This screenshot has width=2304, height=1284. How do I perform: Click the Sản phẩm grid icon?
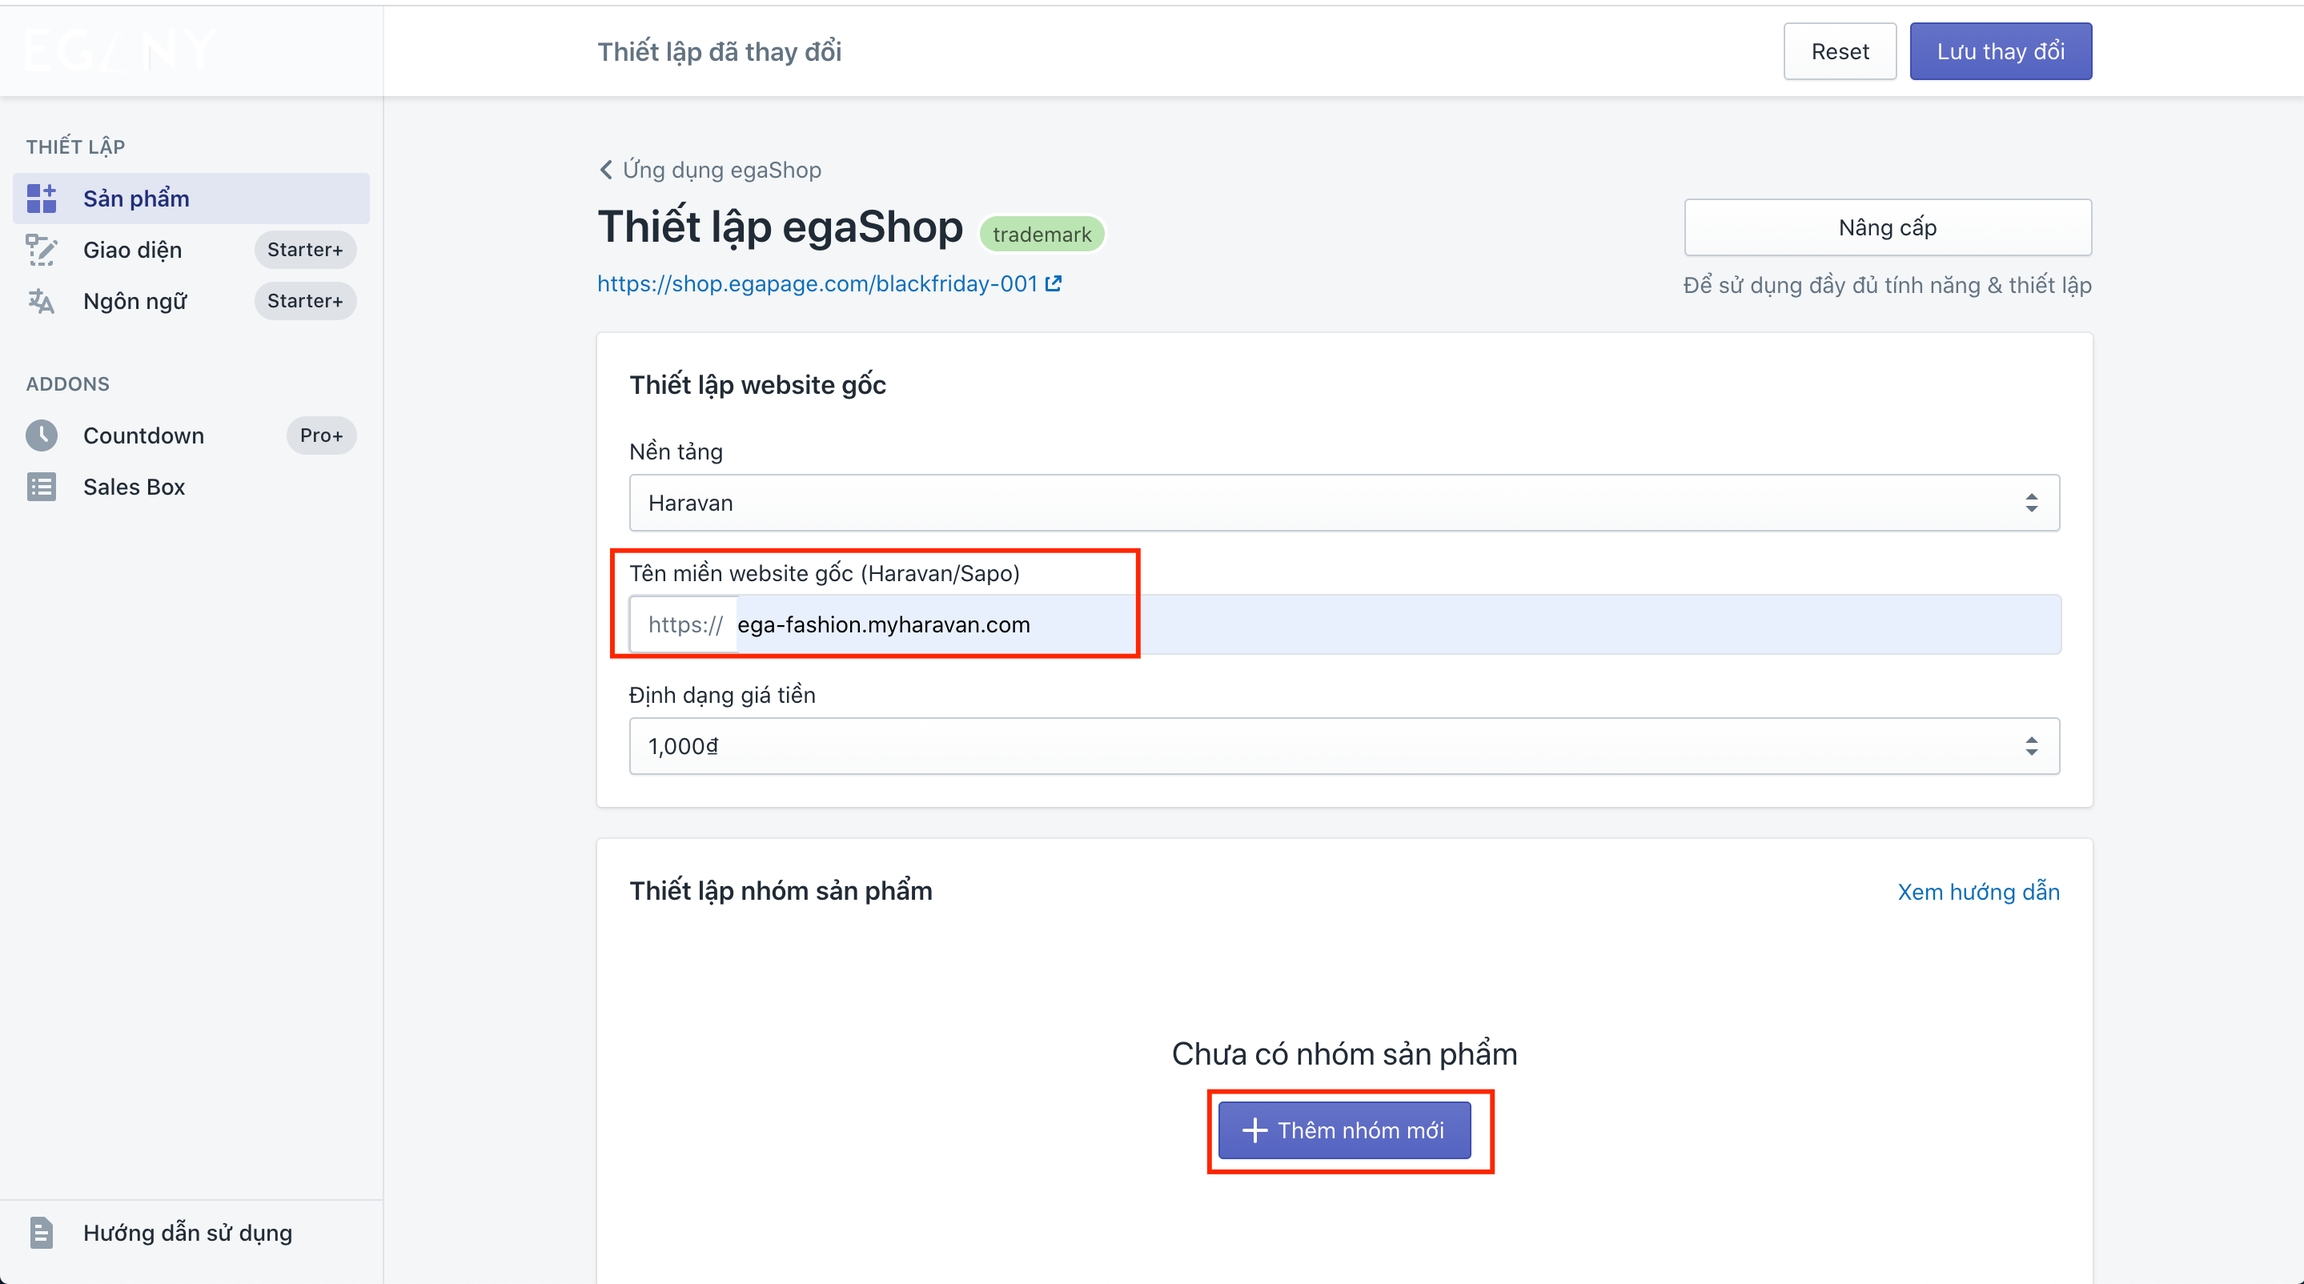[x=41, y=198]
